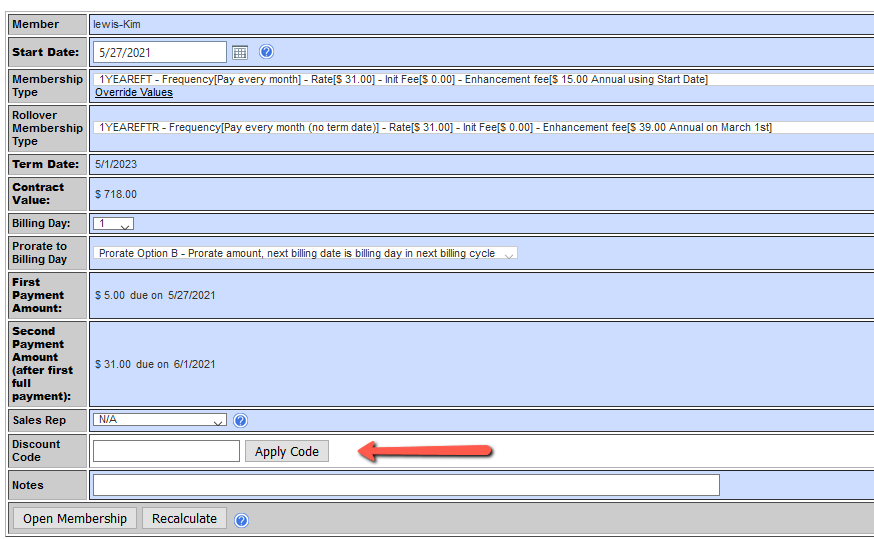Viewport: 874px width, 539px height.
Task: Open the Membership Type dropdown
Action: click(x=480, y=79)
